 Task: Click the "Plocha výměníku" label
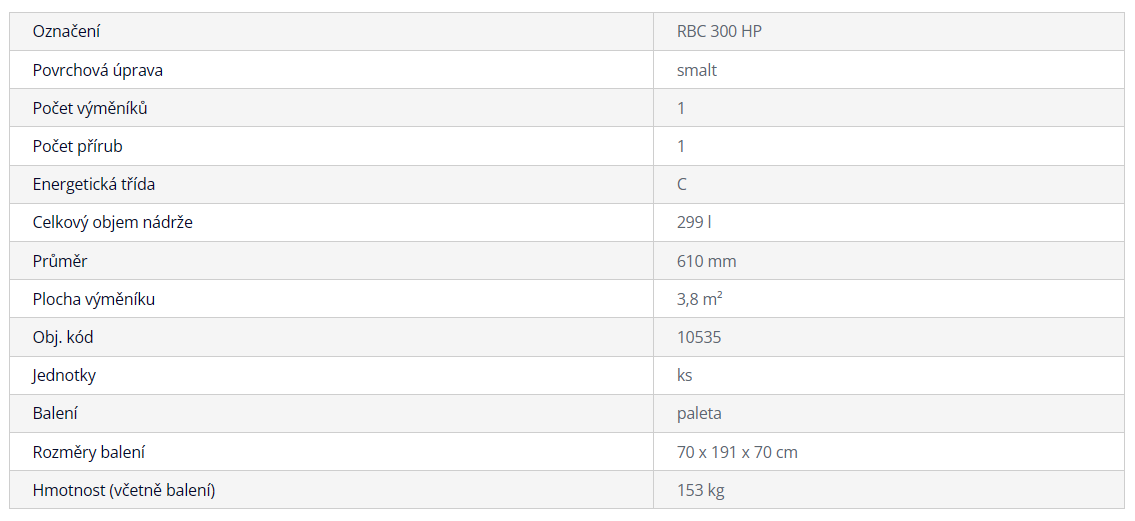(x=94, y=299)
